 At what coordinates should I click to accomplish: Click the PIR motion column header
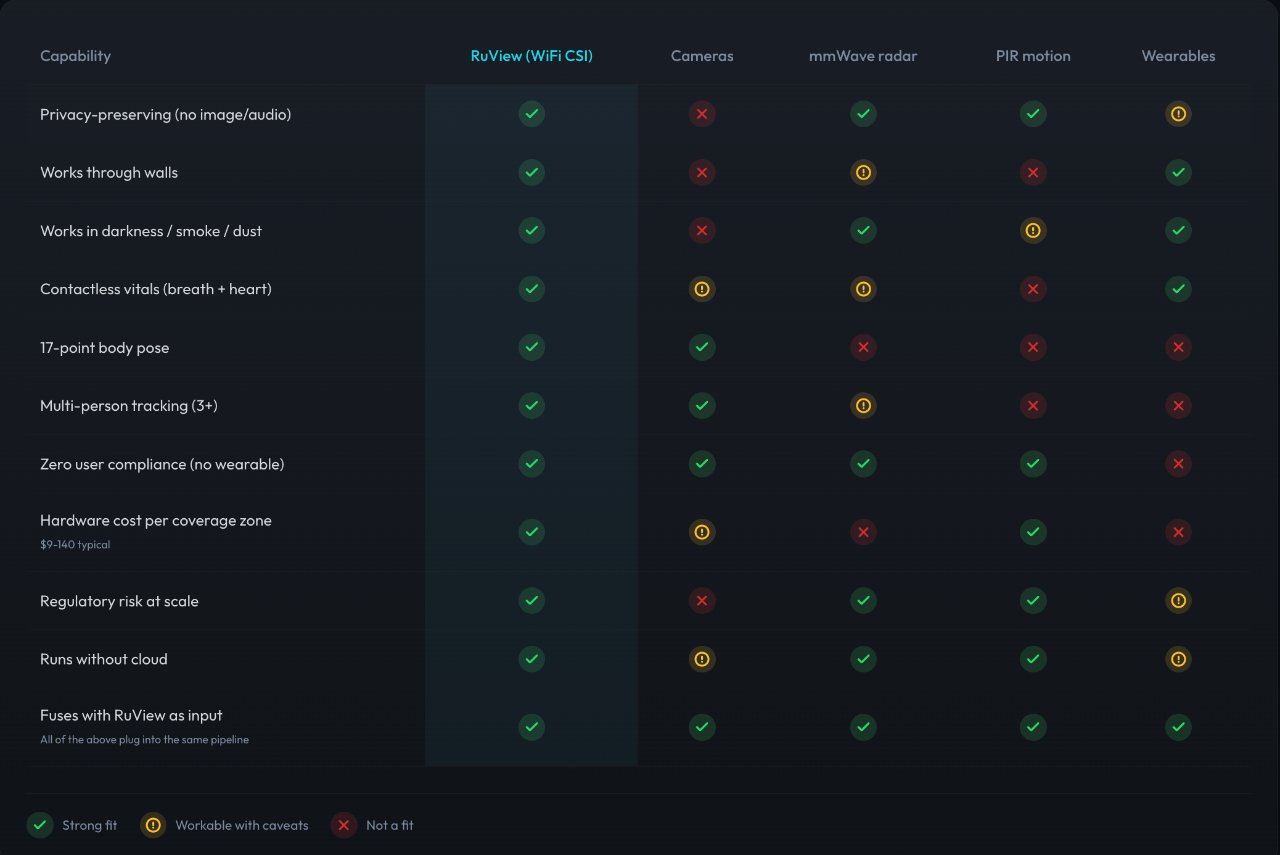(1033, 56)
